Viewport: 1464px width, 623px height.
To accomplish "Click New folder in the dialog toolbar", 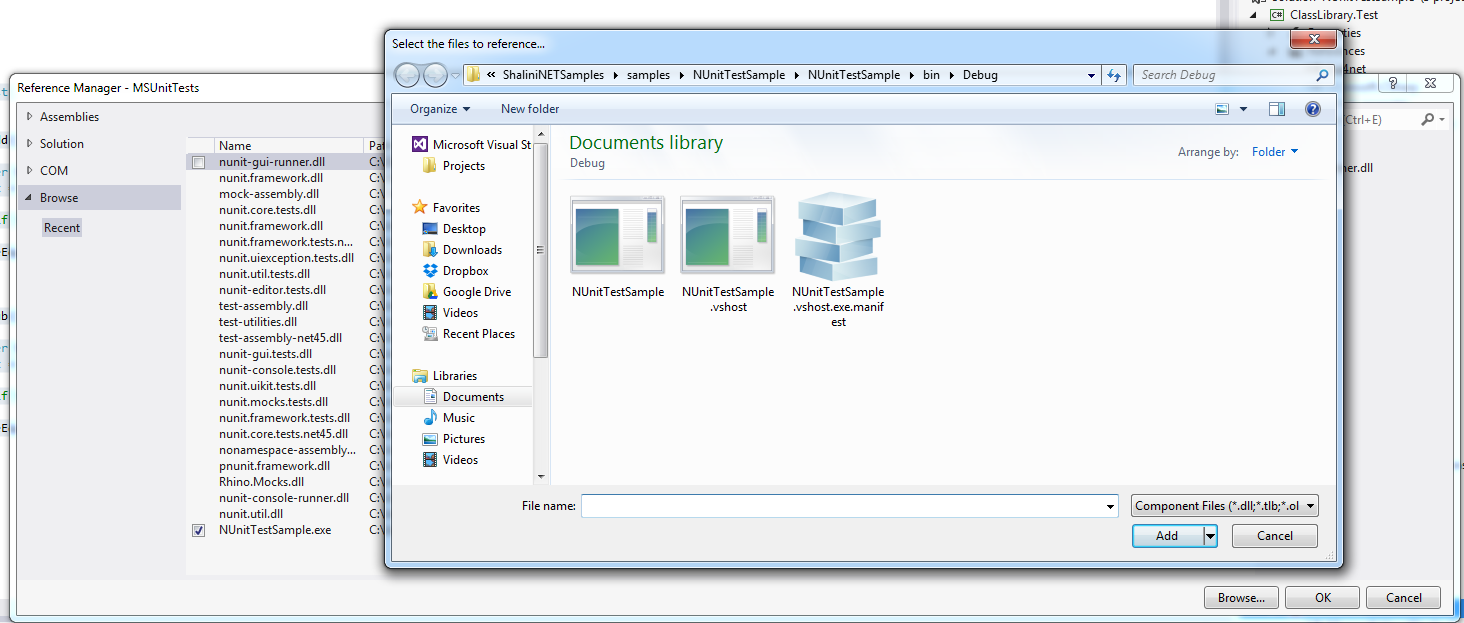I will pyautogui.click(x=529, y=108).
